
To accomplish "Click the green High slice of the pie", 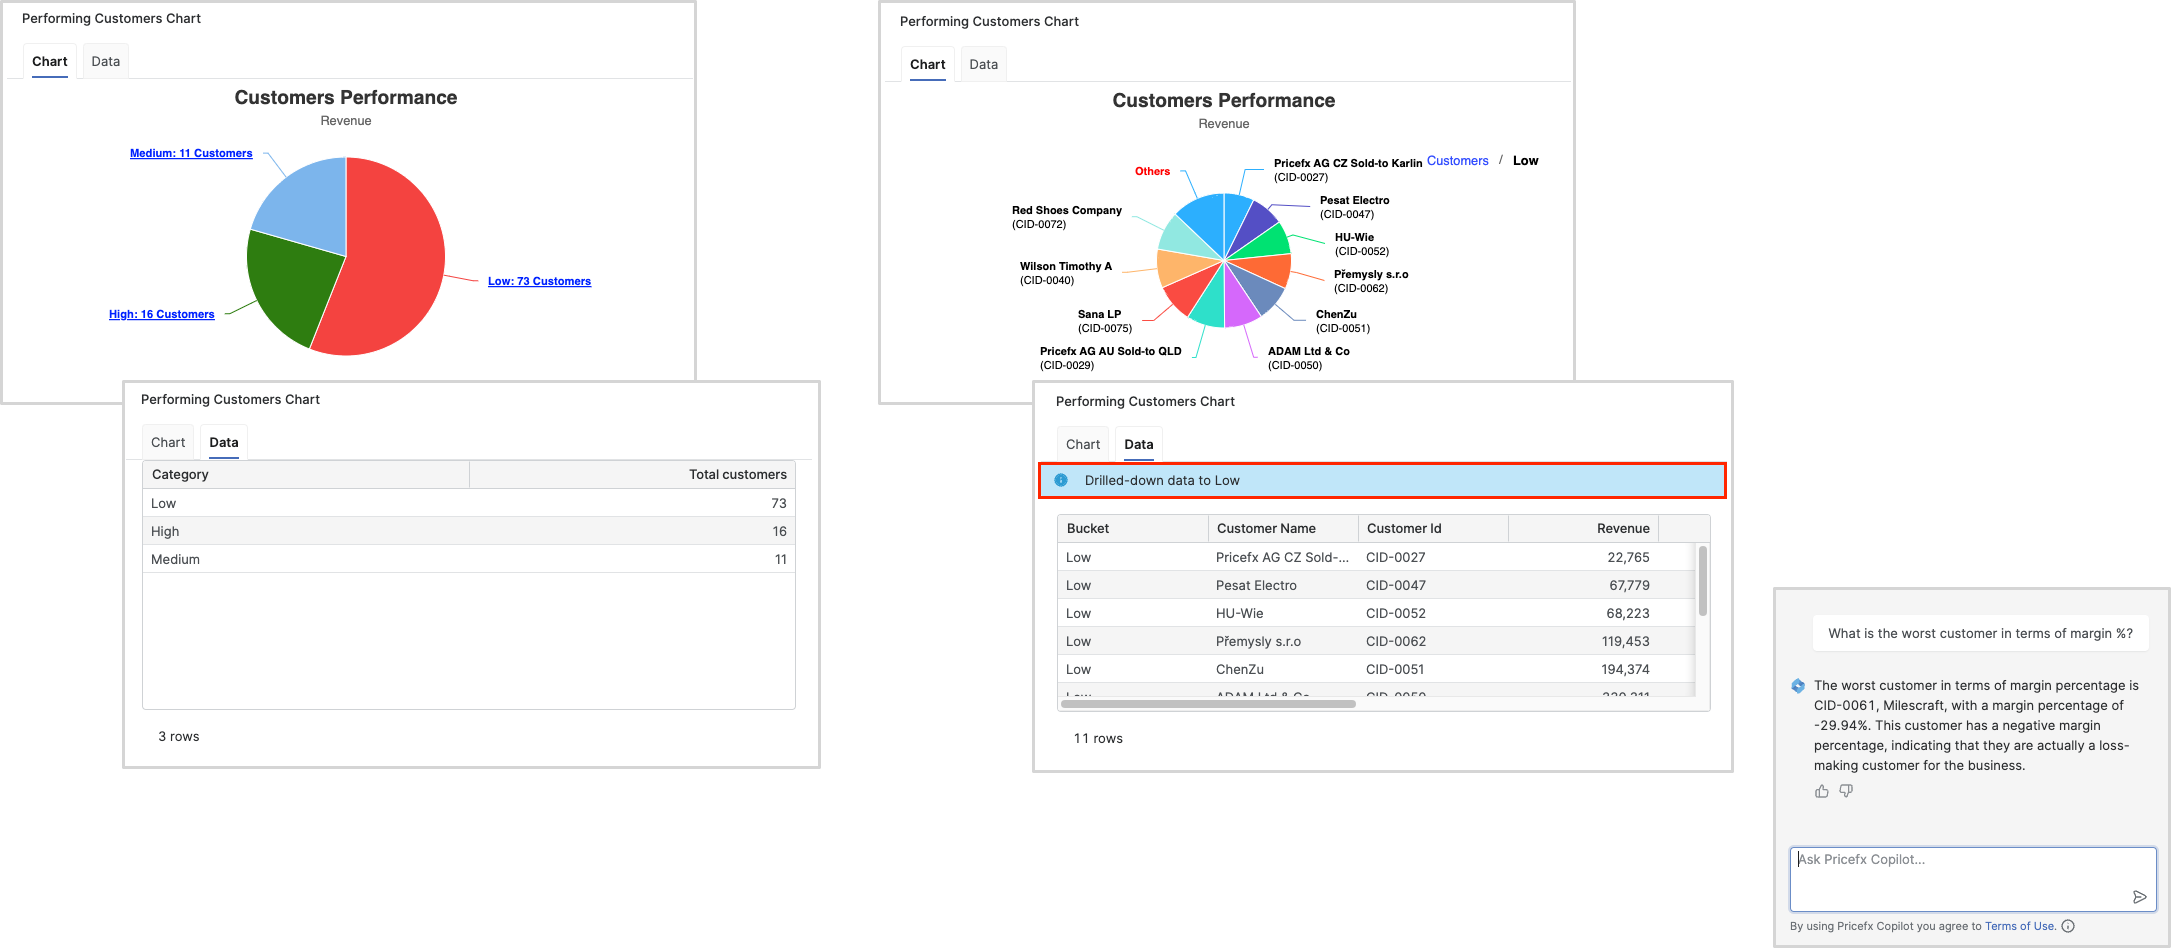I will [x=283, y=285].
